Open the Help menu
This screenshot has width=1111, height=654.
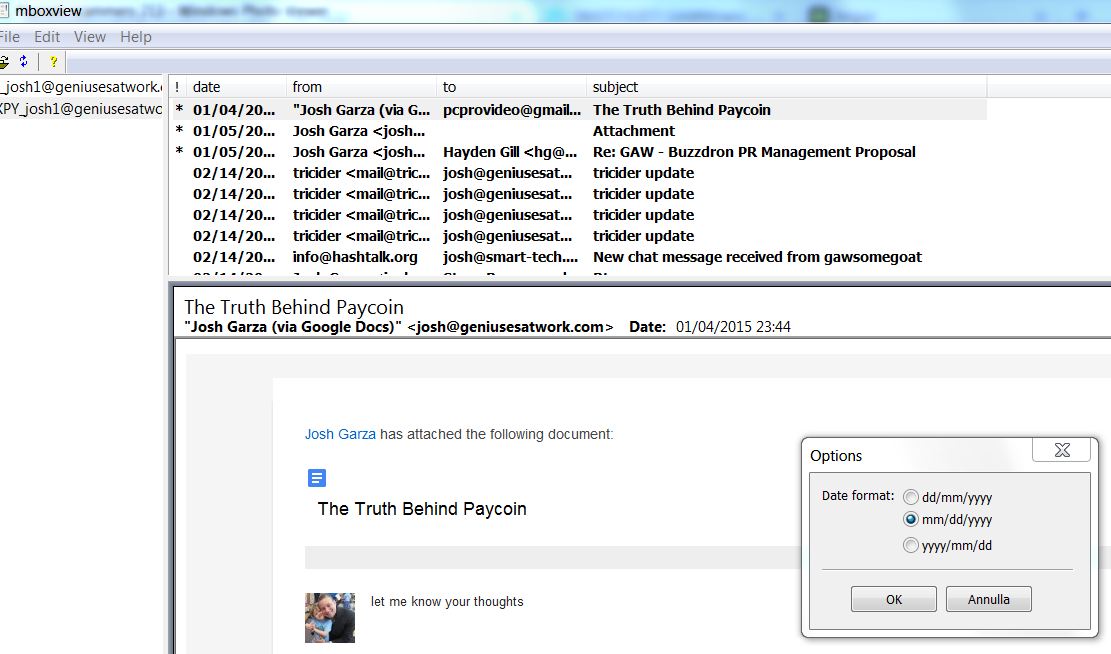(x=135, y=37)
